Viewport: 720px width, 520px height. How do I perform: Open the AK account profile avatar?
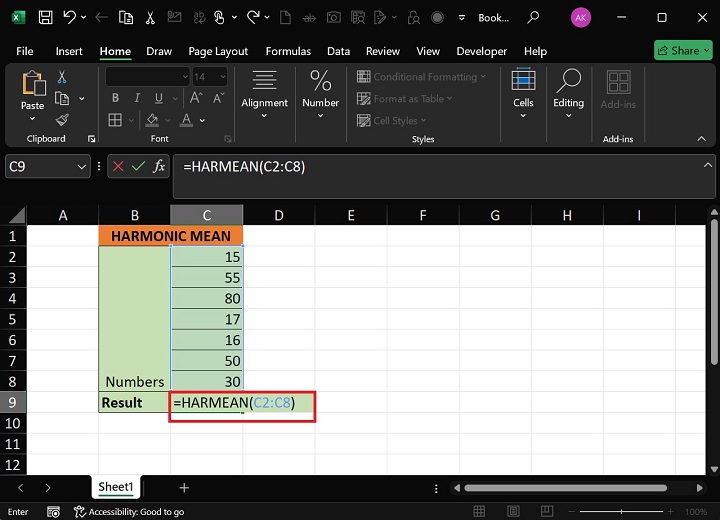pyautogui.click(x=580, y=17)
